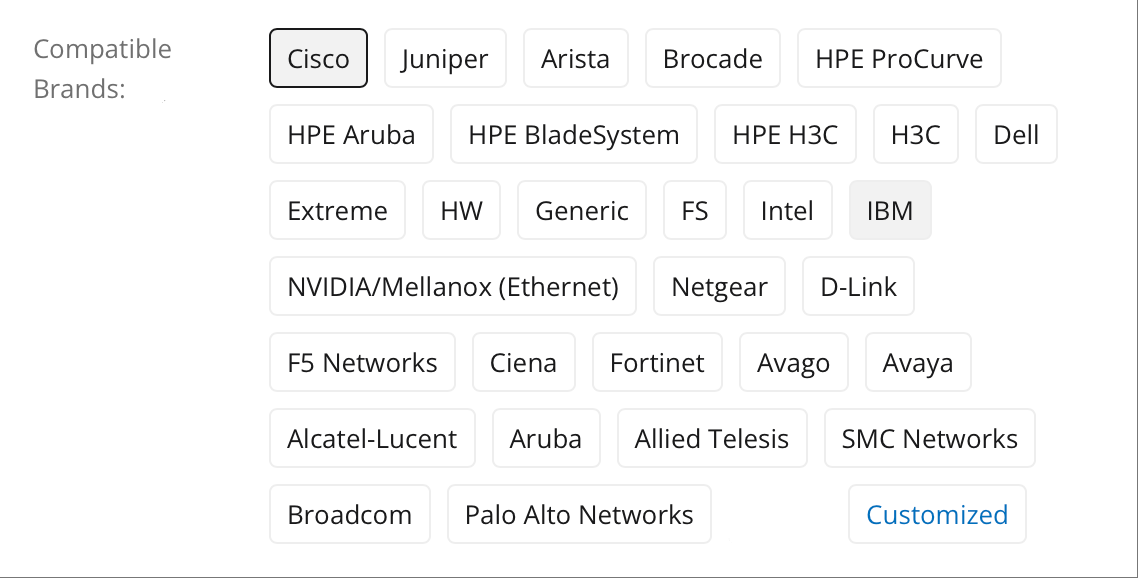The height and width of the screenshot is (578, 1138).
Task: Select the HPE Aruba option
Action: click(x=351, y=135)
